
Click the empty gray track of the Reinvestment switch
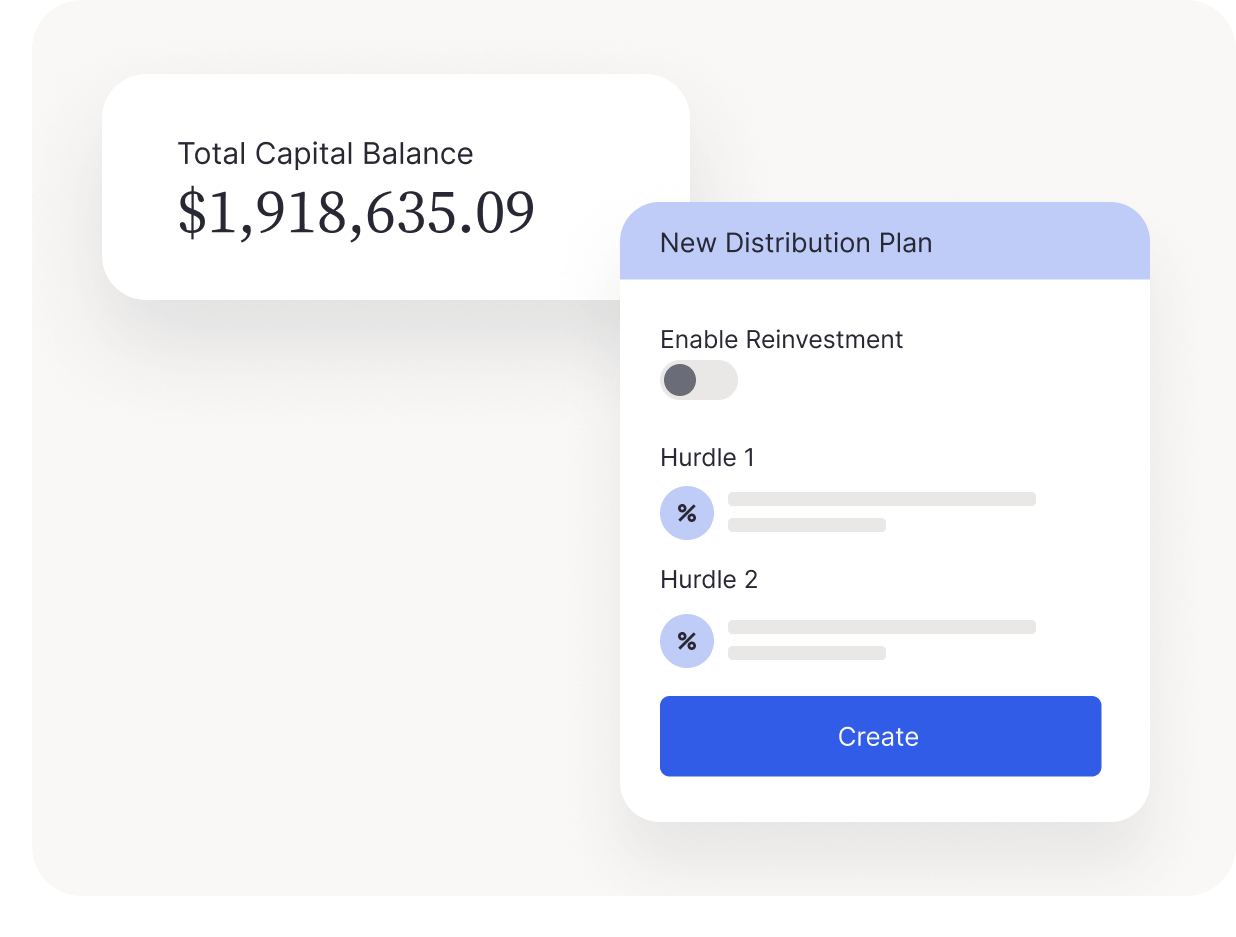click(x=718, y=380)
